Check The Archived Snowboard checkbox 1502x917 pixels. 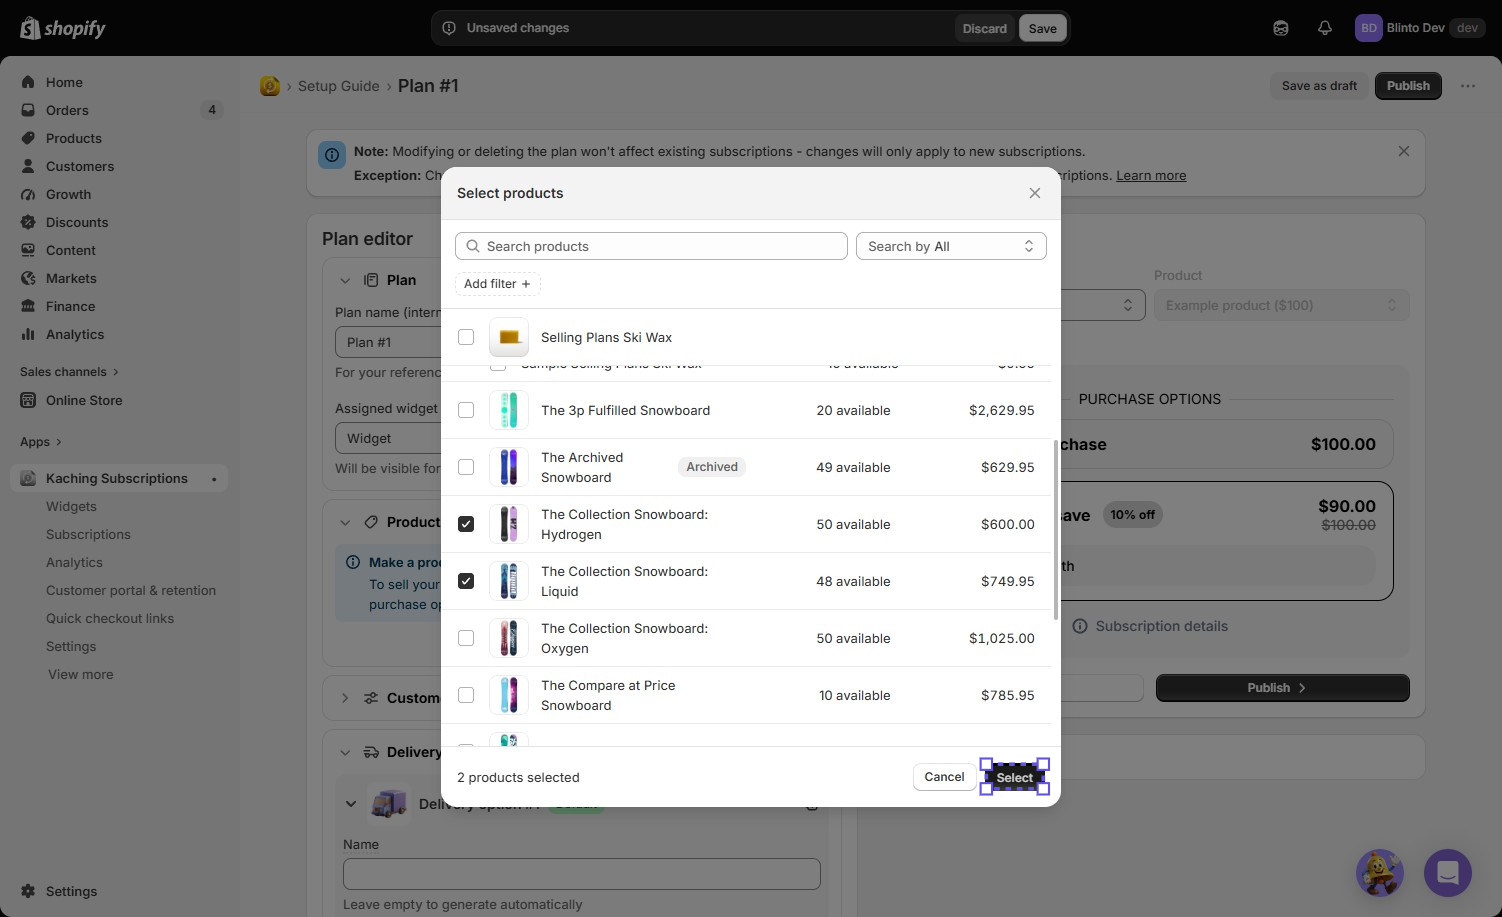(466, 467)
